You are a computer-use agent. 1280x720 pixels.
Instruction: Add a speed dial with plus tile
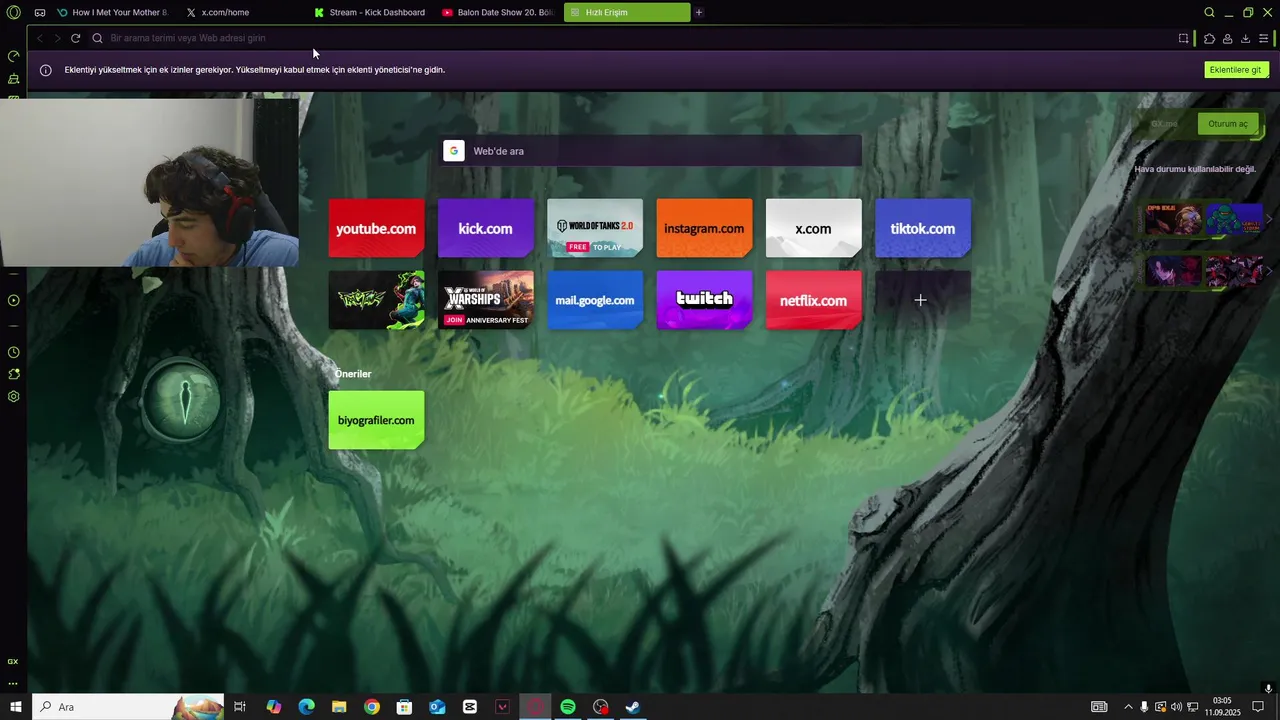click(922, 300)
